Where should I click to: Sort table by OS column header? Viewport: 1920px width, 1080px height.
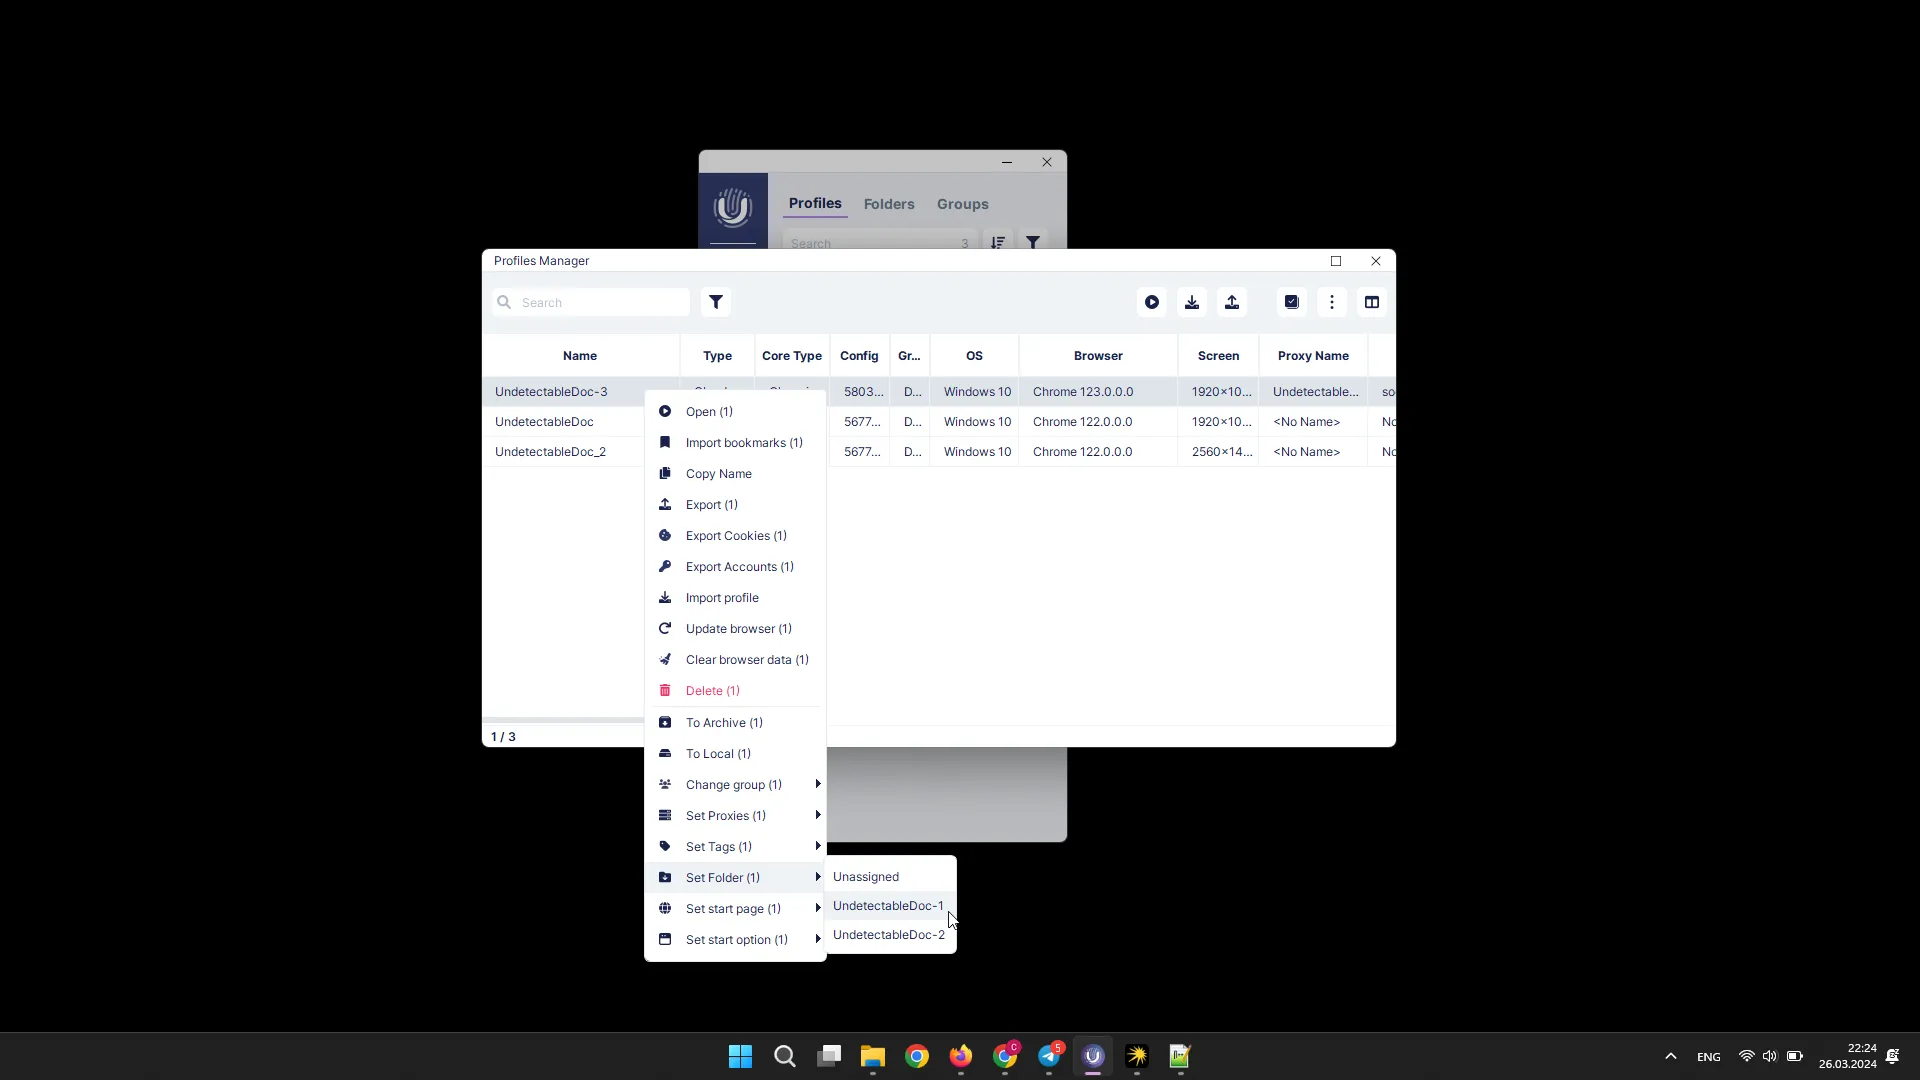pos(974,355)
